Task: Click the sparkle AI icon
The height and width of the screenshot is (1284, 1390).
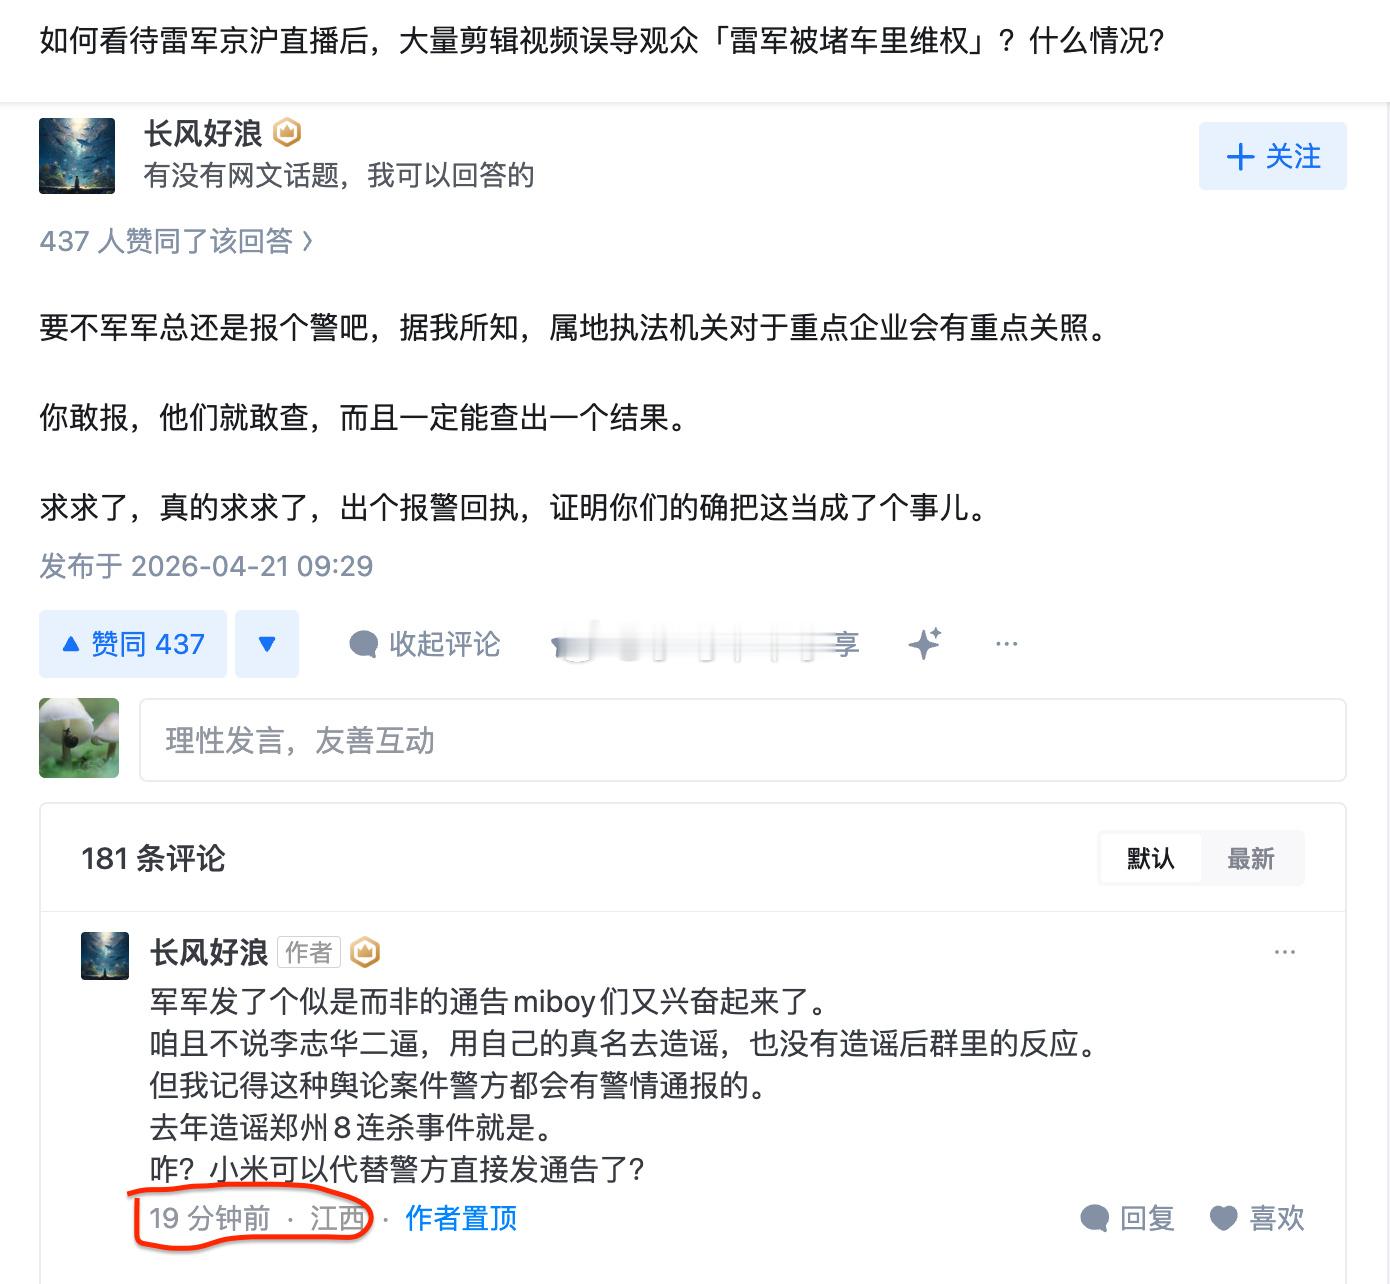Action: coord(925,644)
